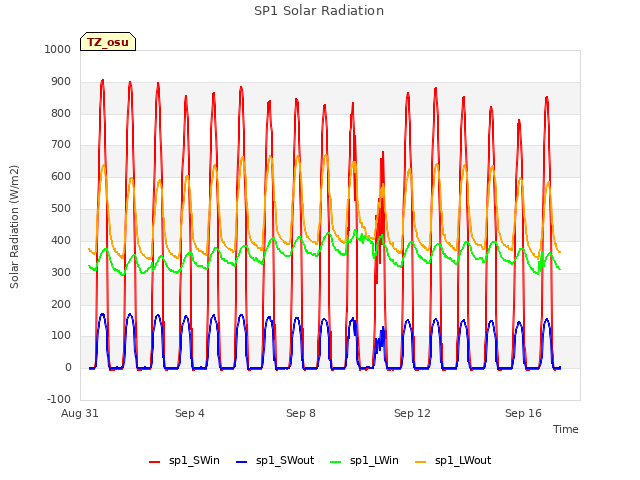640x480 pixels.
Task: Click the -100 y-axis tick label
Action: pyautogui.click(x=59, y=399)
